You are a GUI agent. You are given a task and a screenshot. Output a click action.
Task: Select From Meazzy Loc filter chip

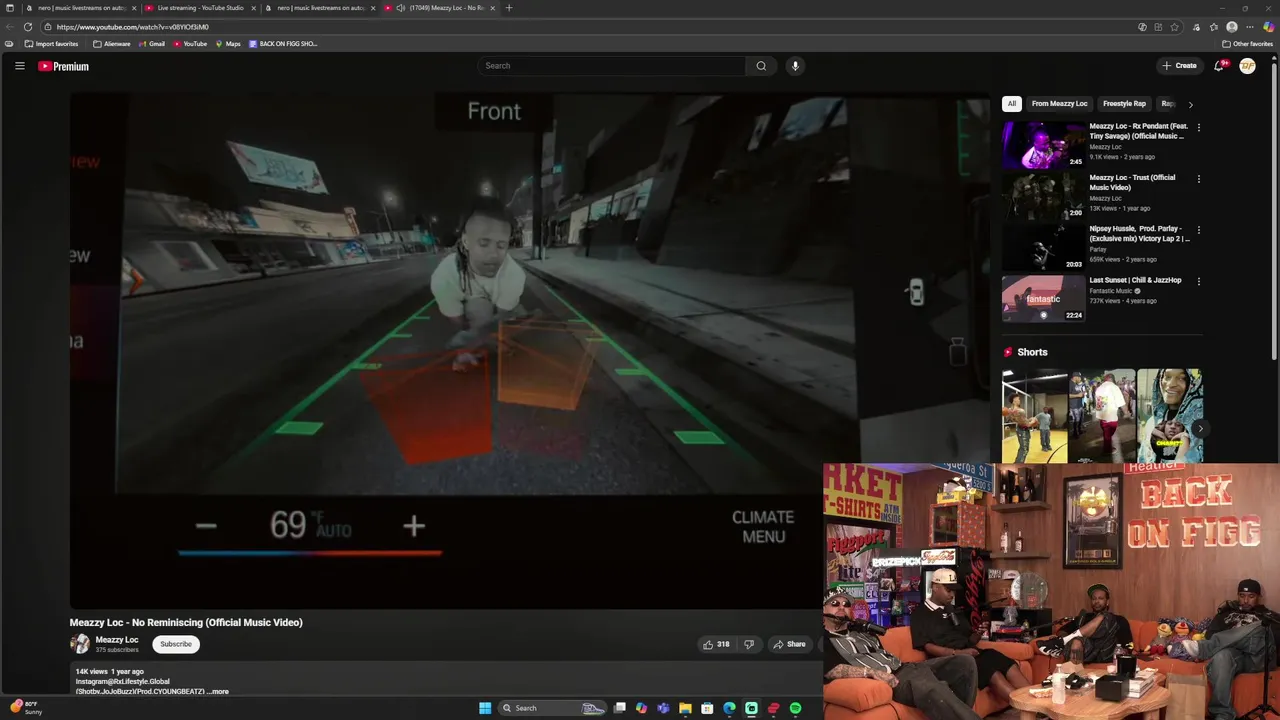(1059, 104)
